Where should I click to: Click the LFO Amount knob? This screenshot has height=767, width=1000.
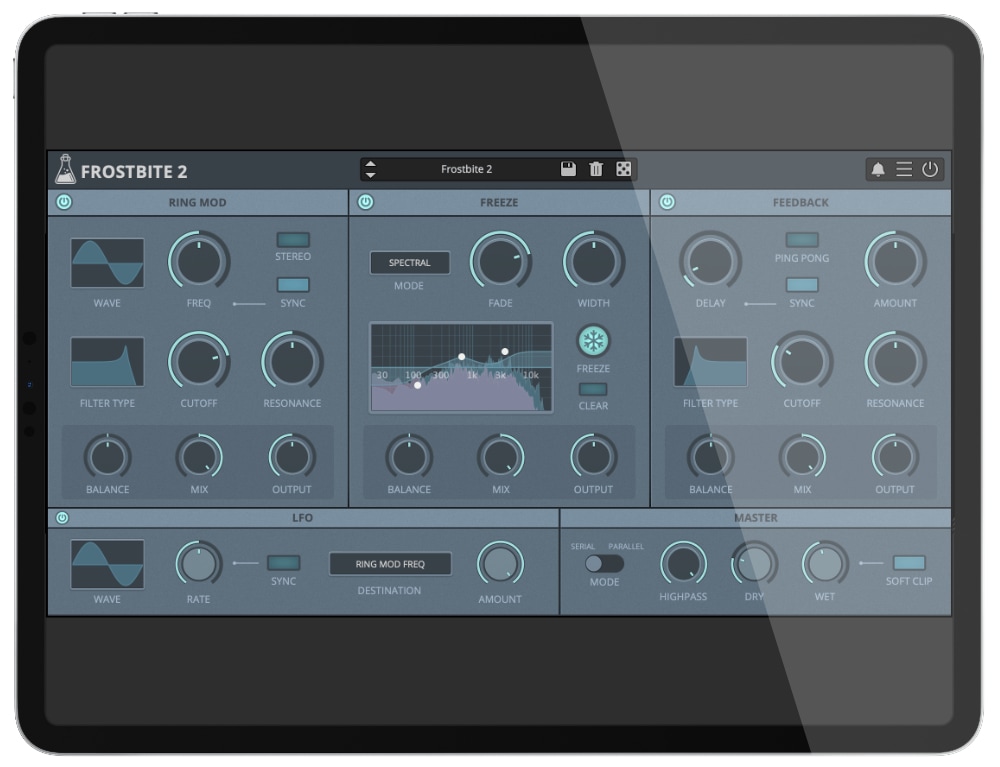[x=500, y=564]
